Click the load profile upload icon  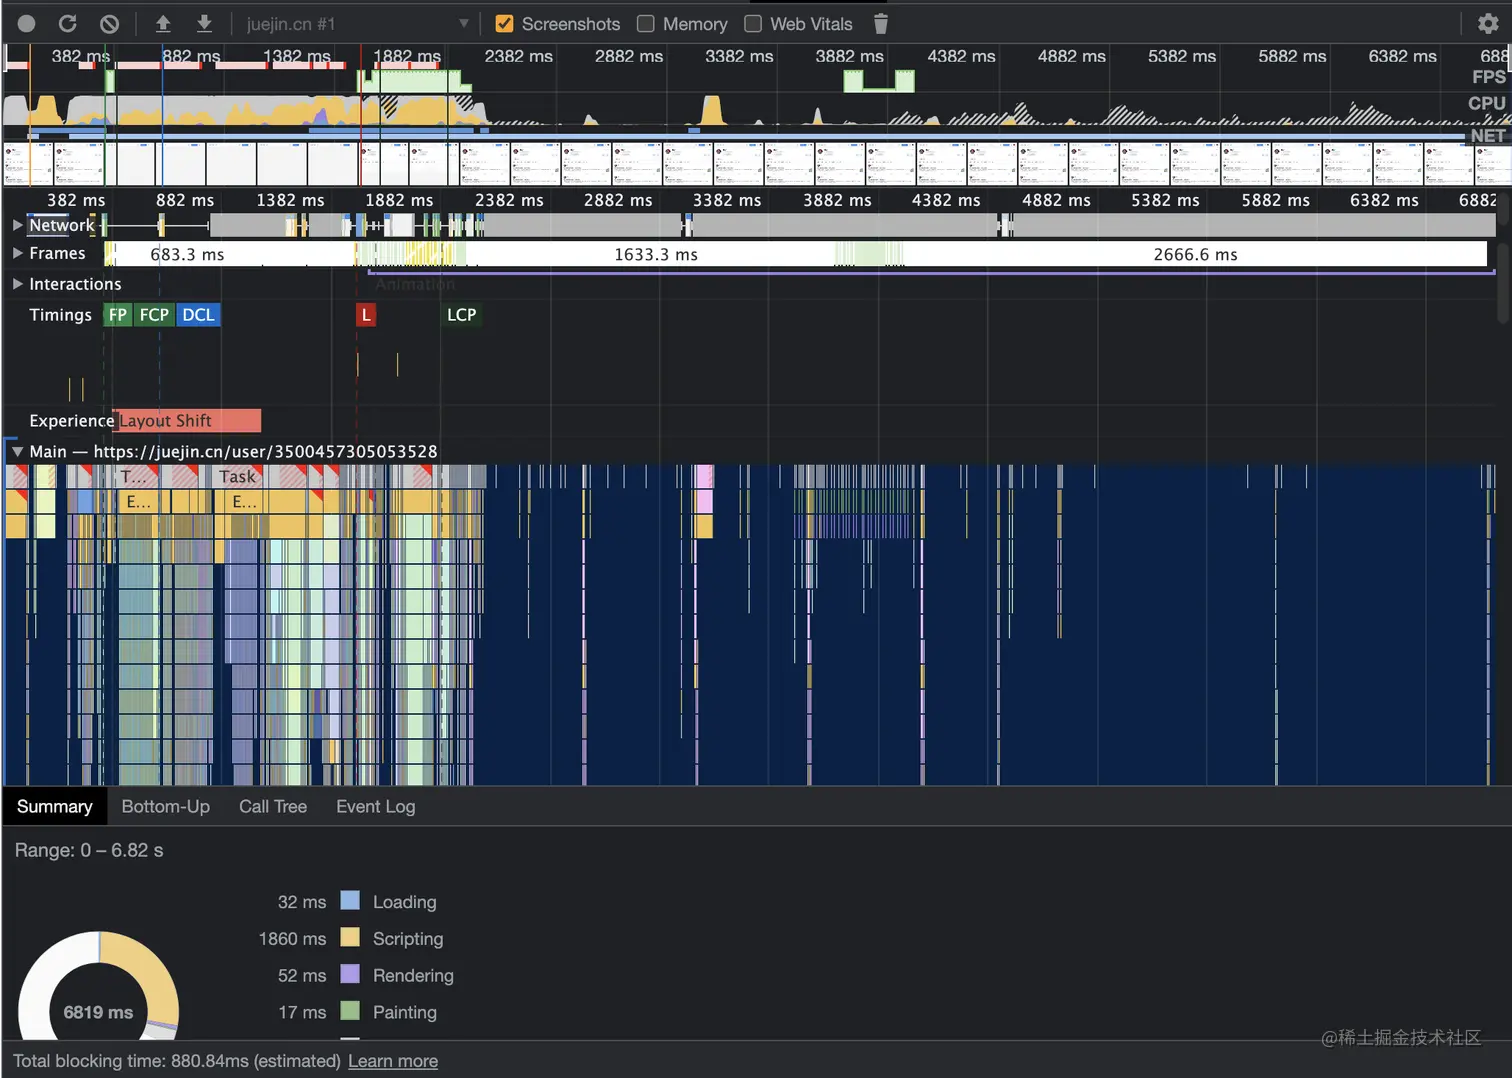tap(163, 24)
